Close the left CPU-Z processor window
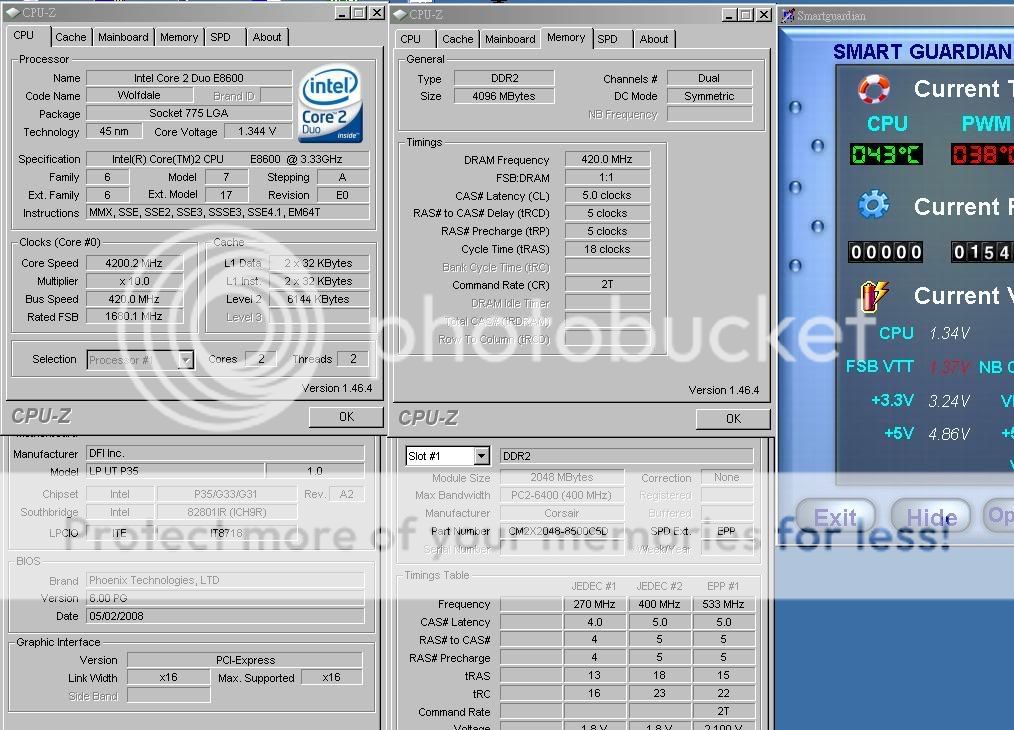Image resolution: width=1014 pixels, height=730 pixels. tap(377, 13)
